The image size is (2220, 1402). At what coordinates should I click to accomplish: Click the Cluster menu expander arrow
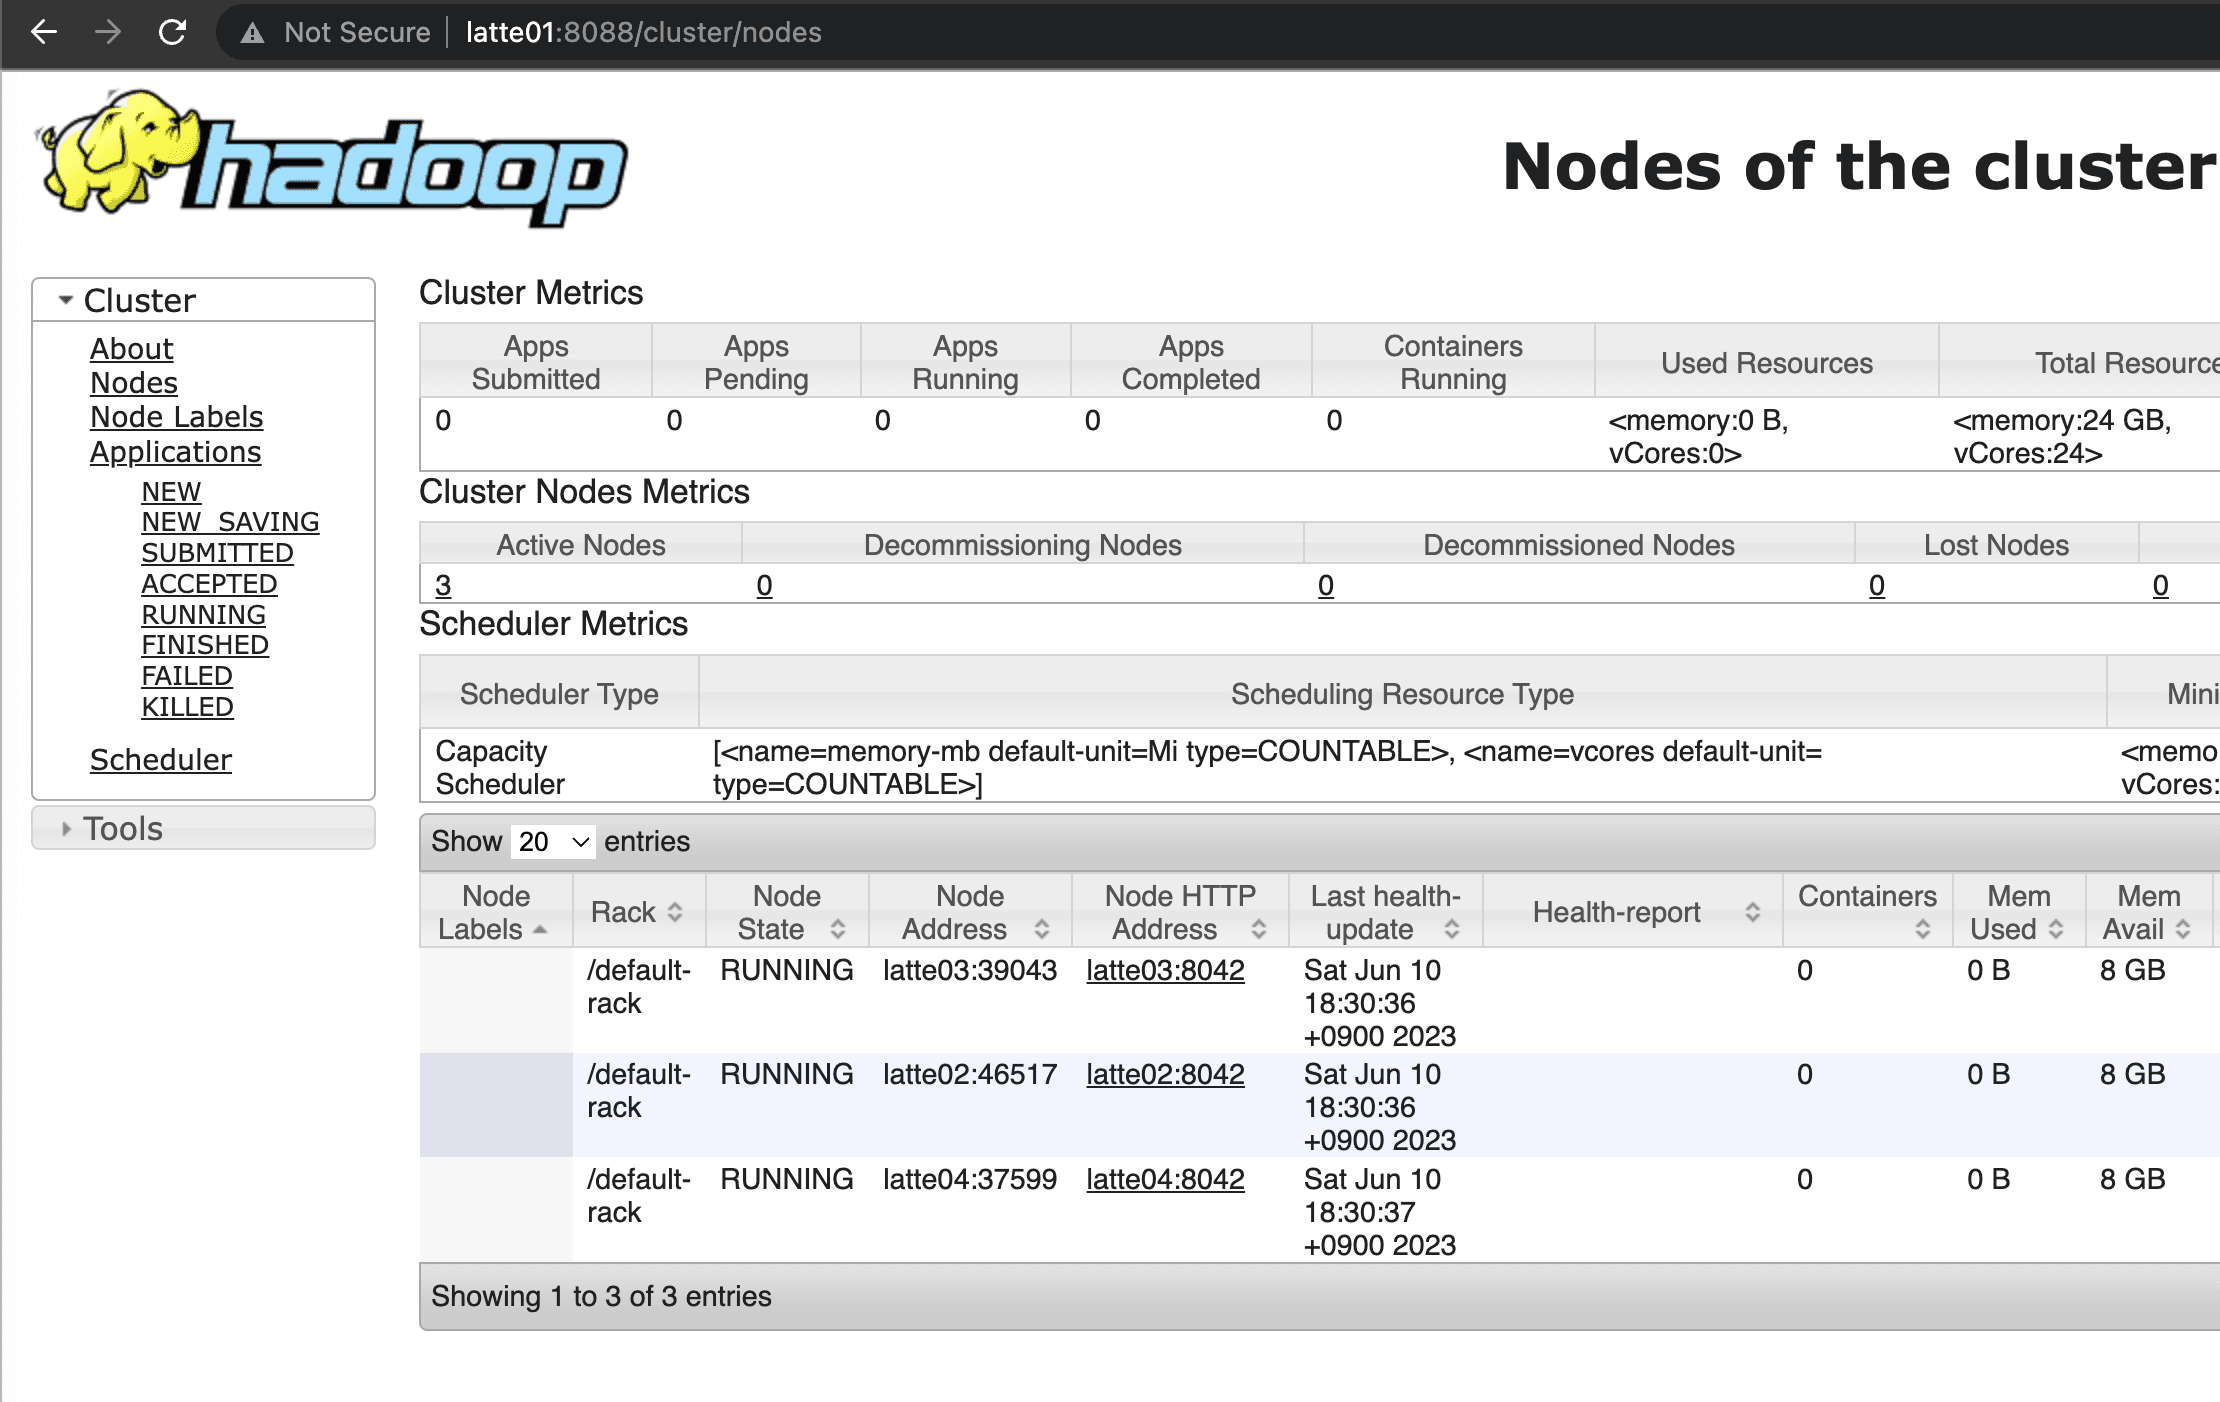(61, 299)
